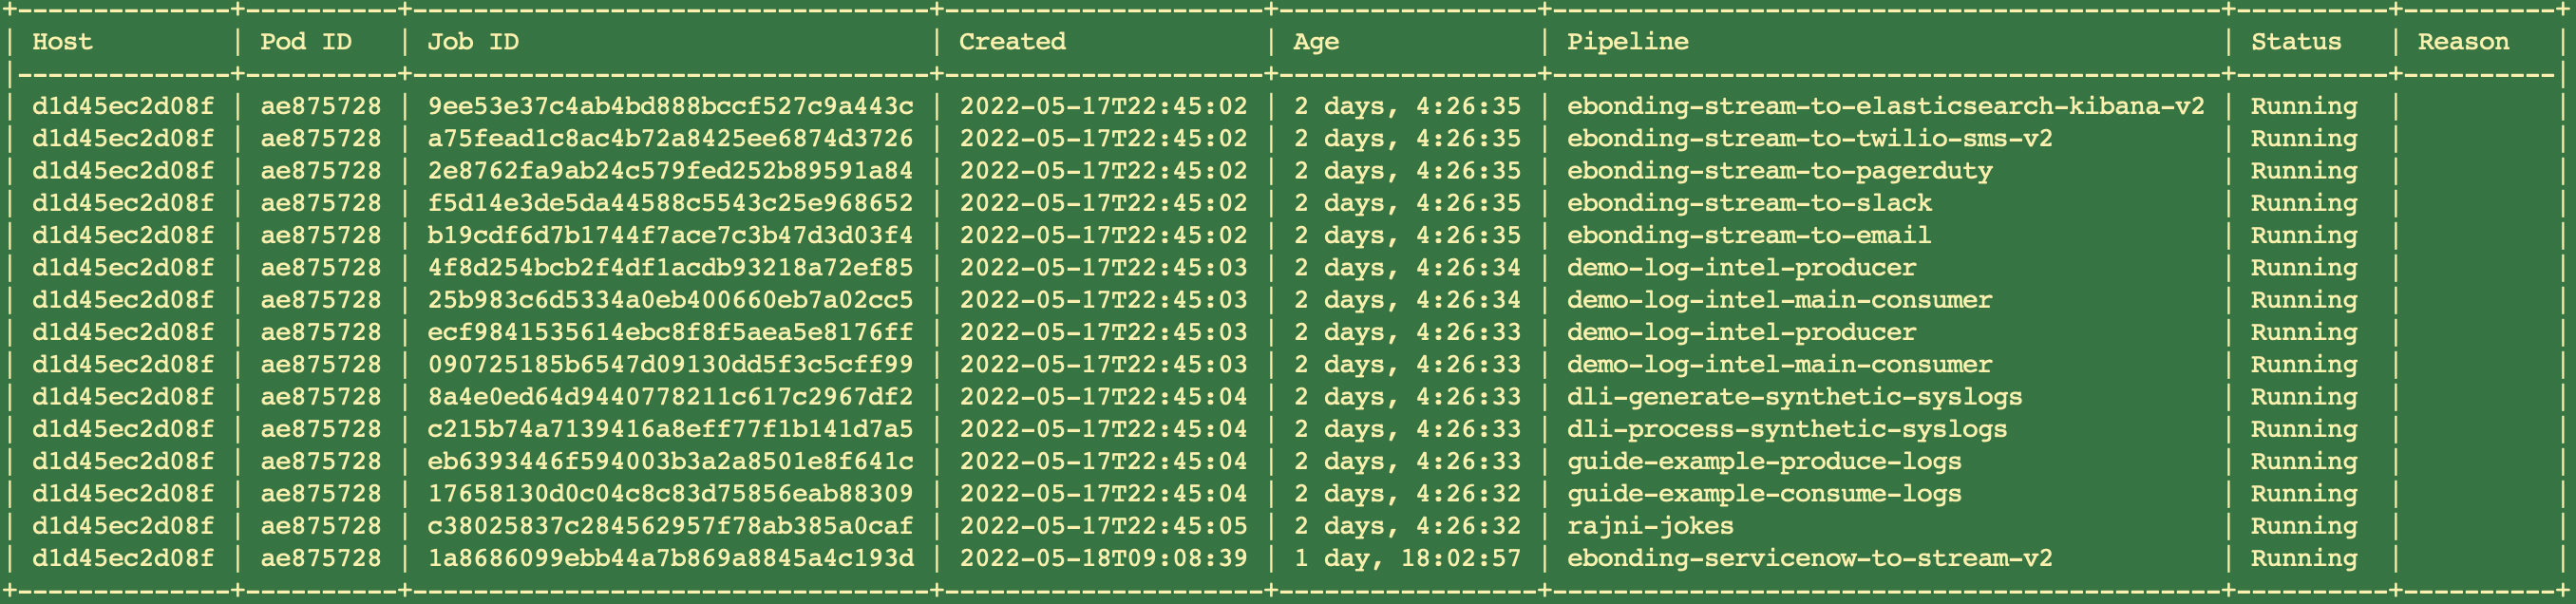The height and width of the screenshot is (604, 2576).
Task: Click the created timestamp 2022-05-18T09:08:39
Action: coord(1103,558)
